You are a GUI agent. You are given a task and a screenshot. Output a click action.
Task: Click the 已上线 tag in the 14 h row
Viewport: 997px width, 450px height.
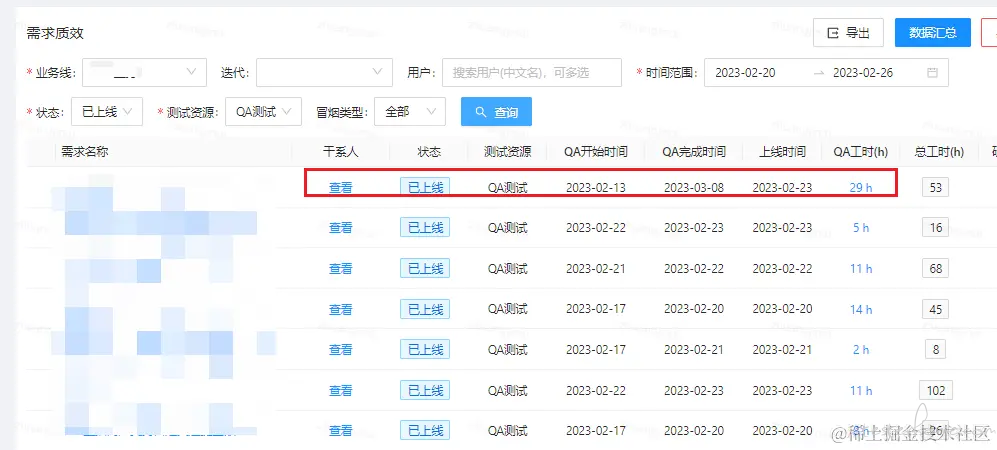point(425,309)
